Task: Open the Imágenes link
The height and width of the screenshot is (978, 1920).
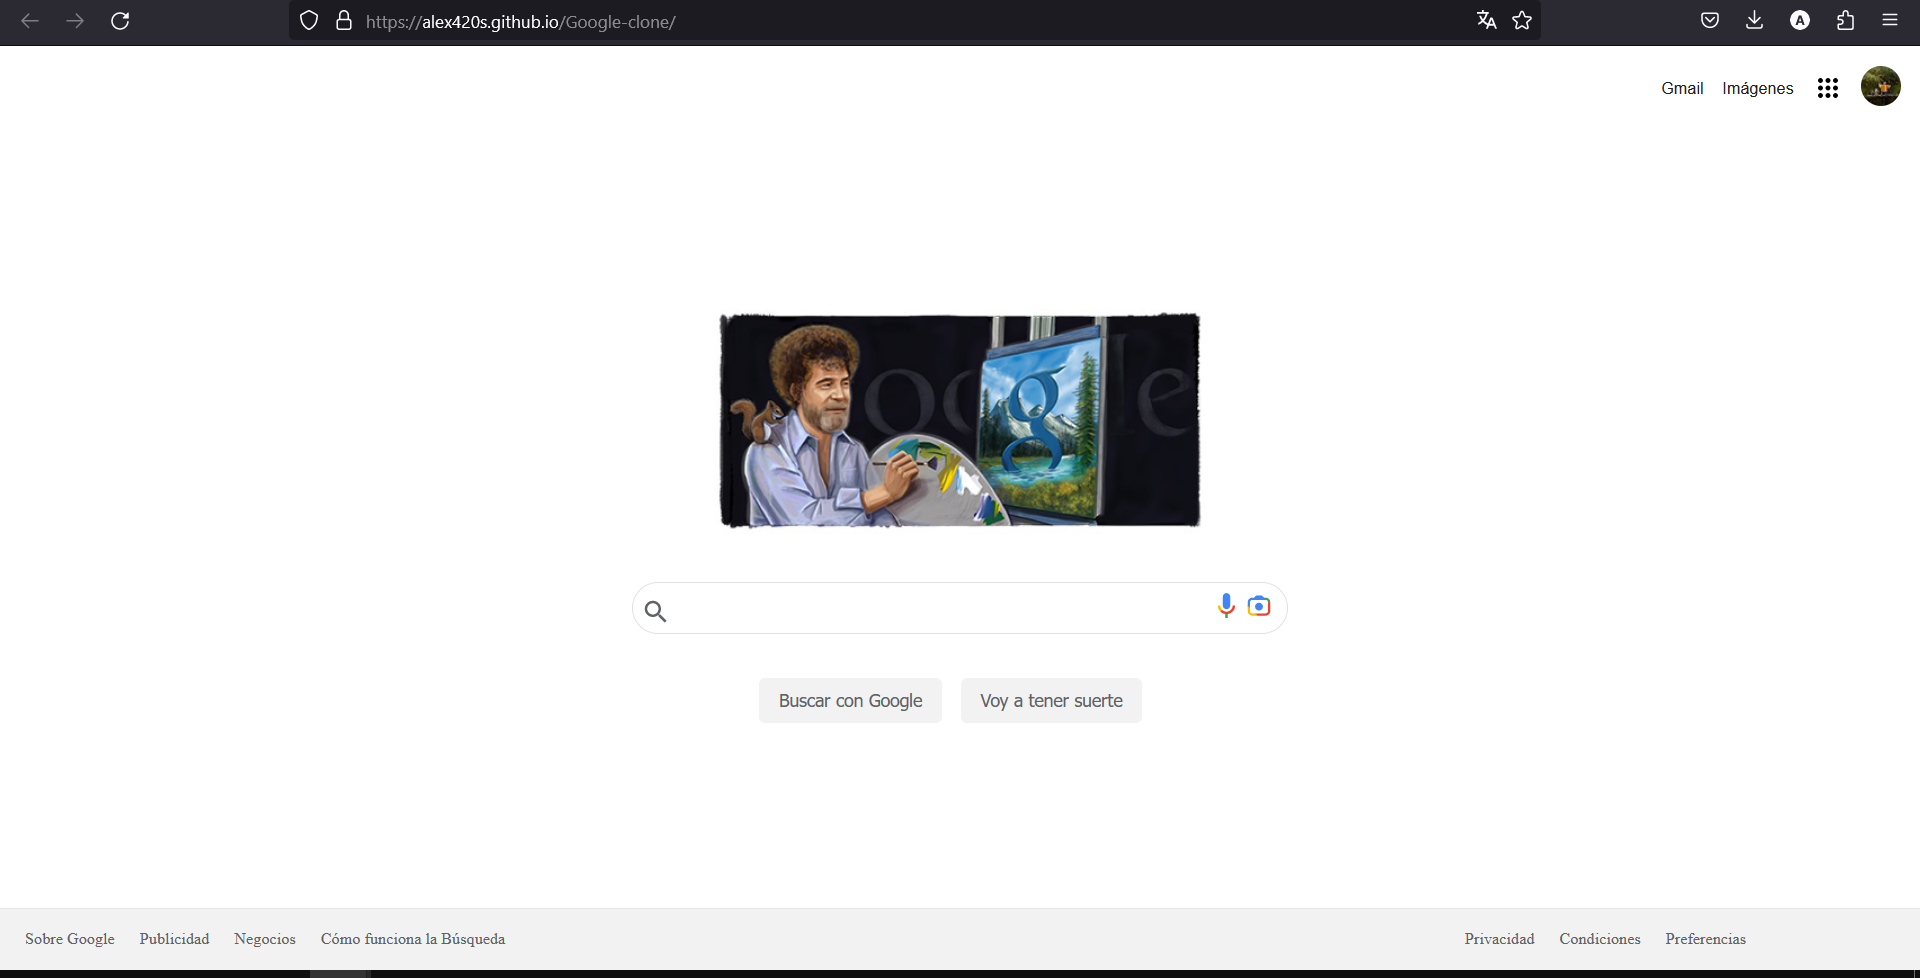Action: (1758, 88)
